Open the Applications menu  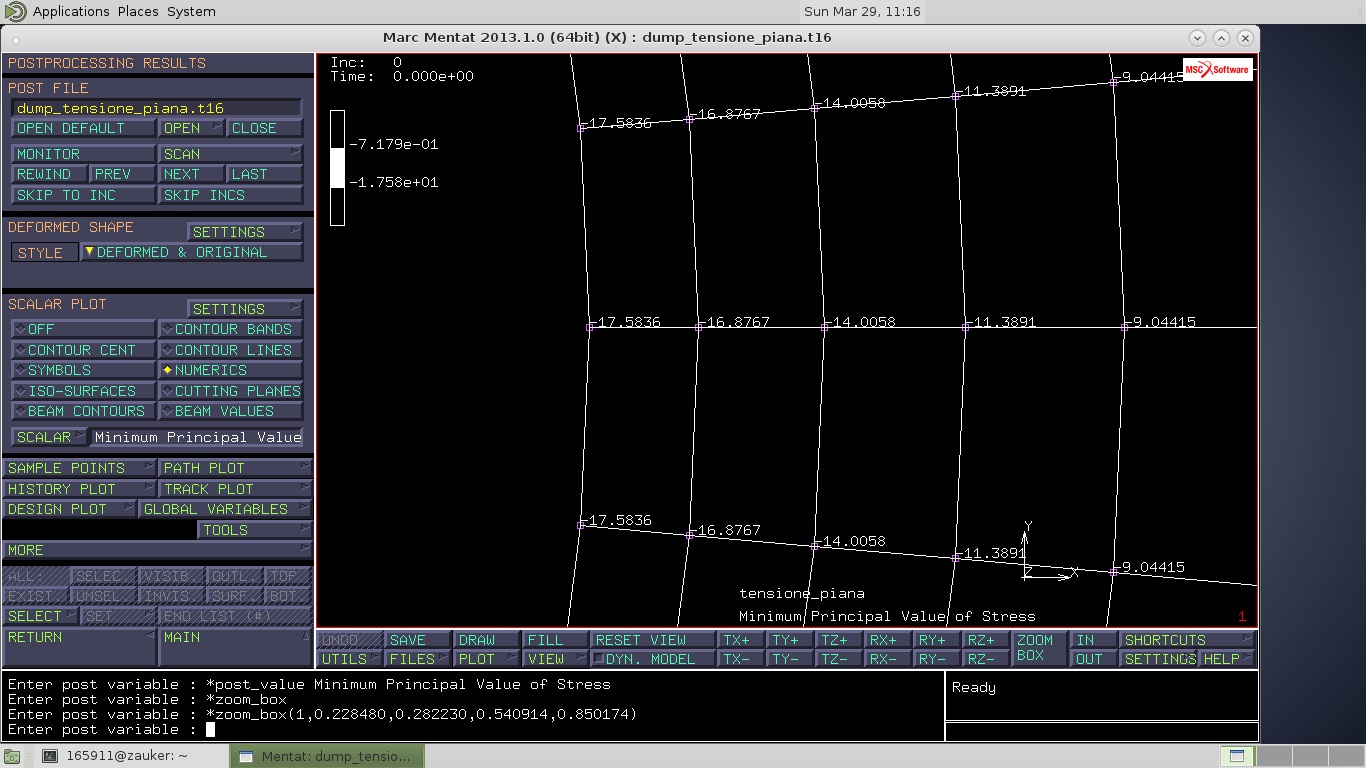(71, 11)
